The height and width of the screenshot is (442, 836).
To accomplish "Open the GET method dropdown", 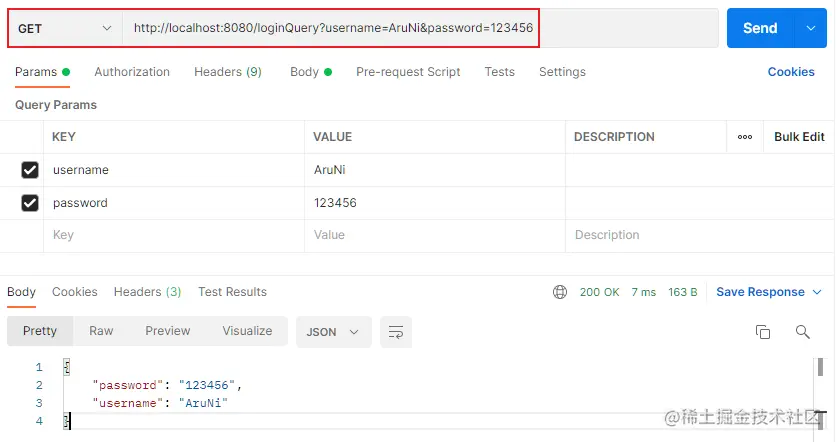I will [65, 28].
